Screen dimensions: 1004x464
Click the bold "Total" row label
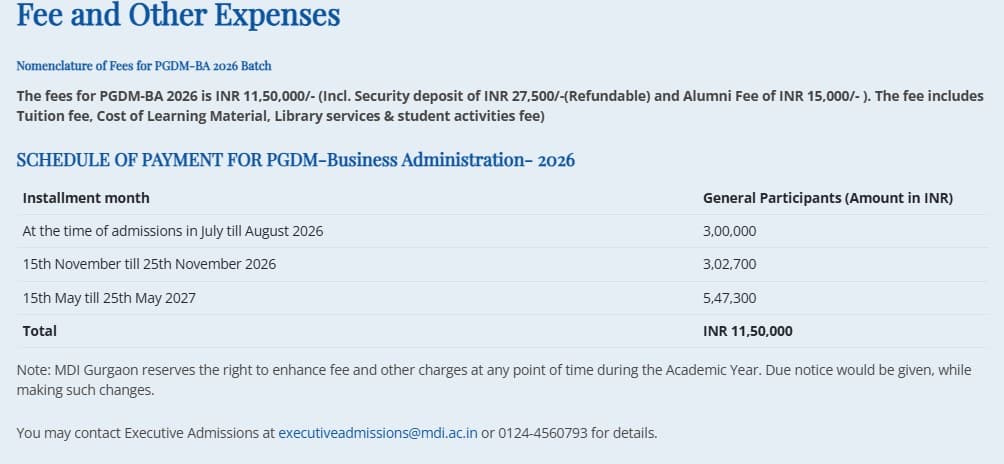(x=40, y=331)
